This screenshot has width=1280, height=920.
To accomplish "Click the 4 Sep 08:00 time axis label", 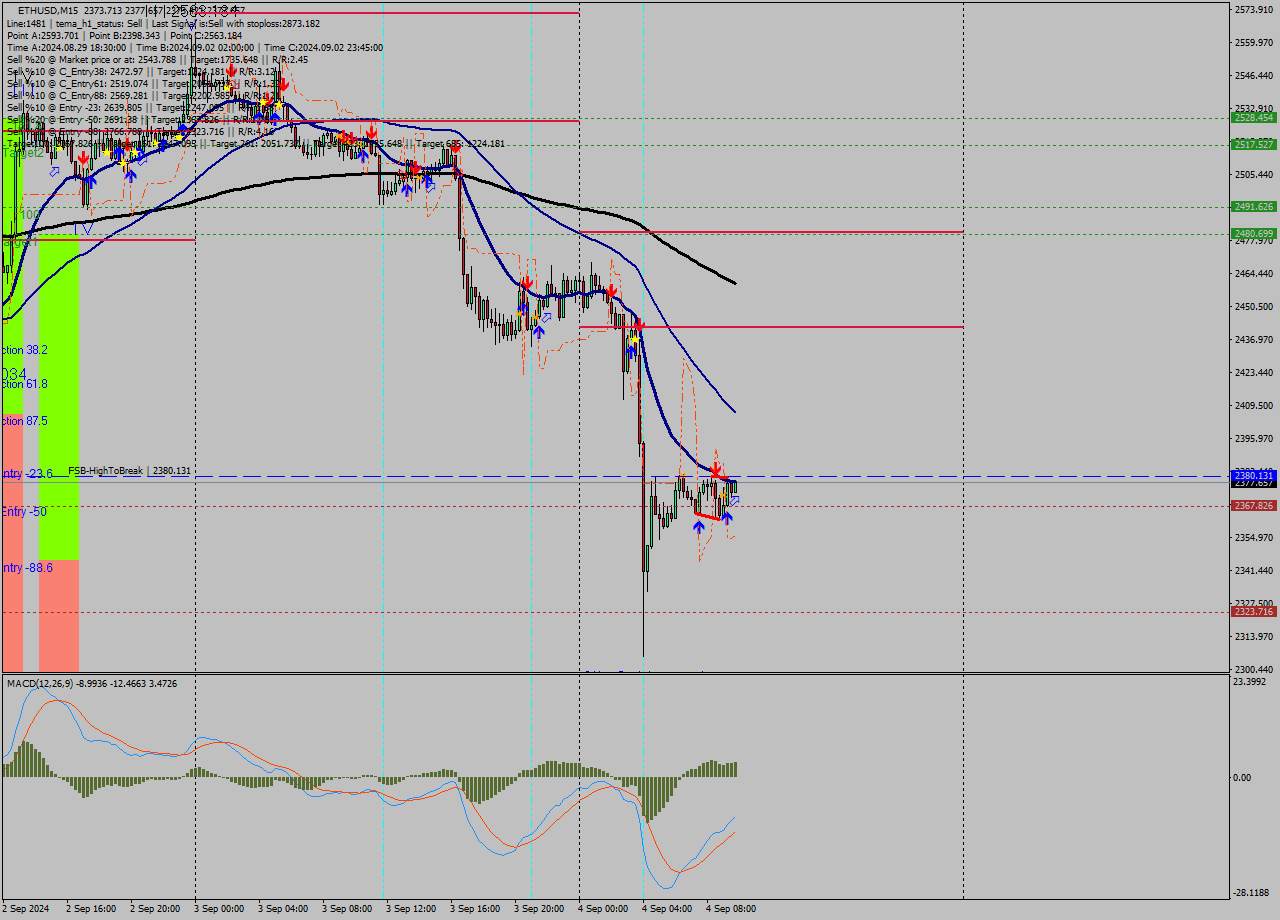I will pyautogui.click(x=730, y=910).
